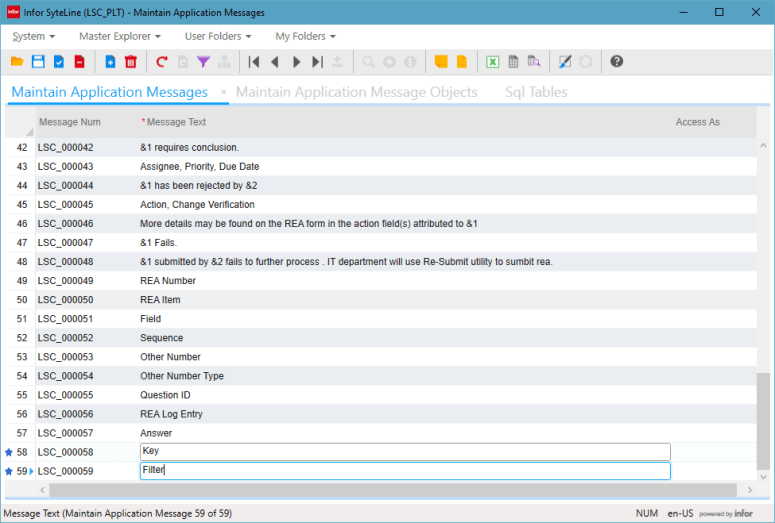Viewport: 775px width, 523px height.
Task: Click cell LSC_000043
Action: (x=65, y=167)
